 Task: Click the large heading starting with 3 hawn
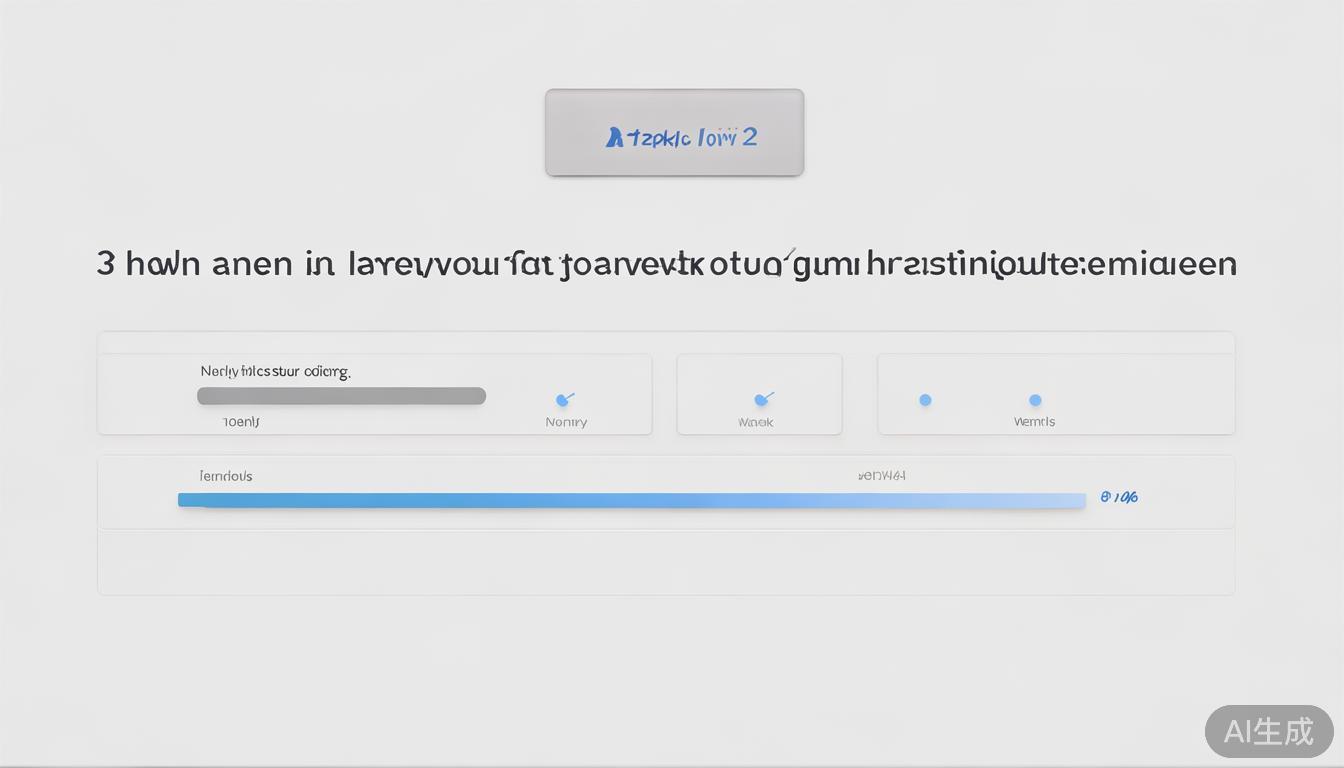click(x=666, y=264)
